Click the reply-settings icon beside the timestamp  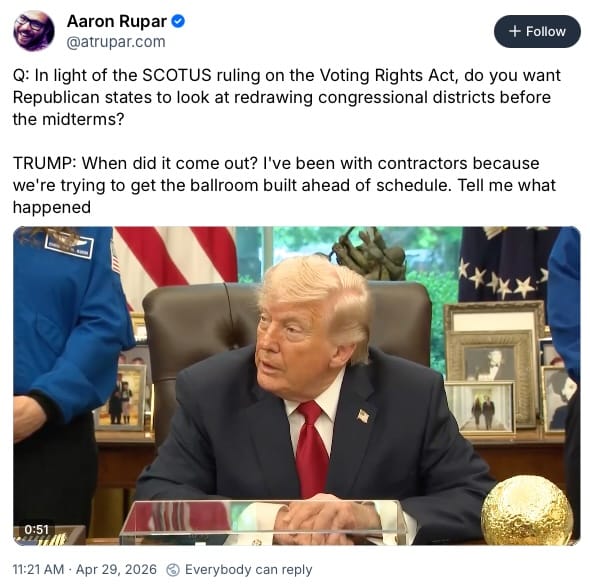(173, 570)
